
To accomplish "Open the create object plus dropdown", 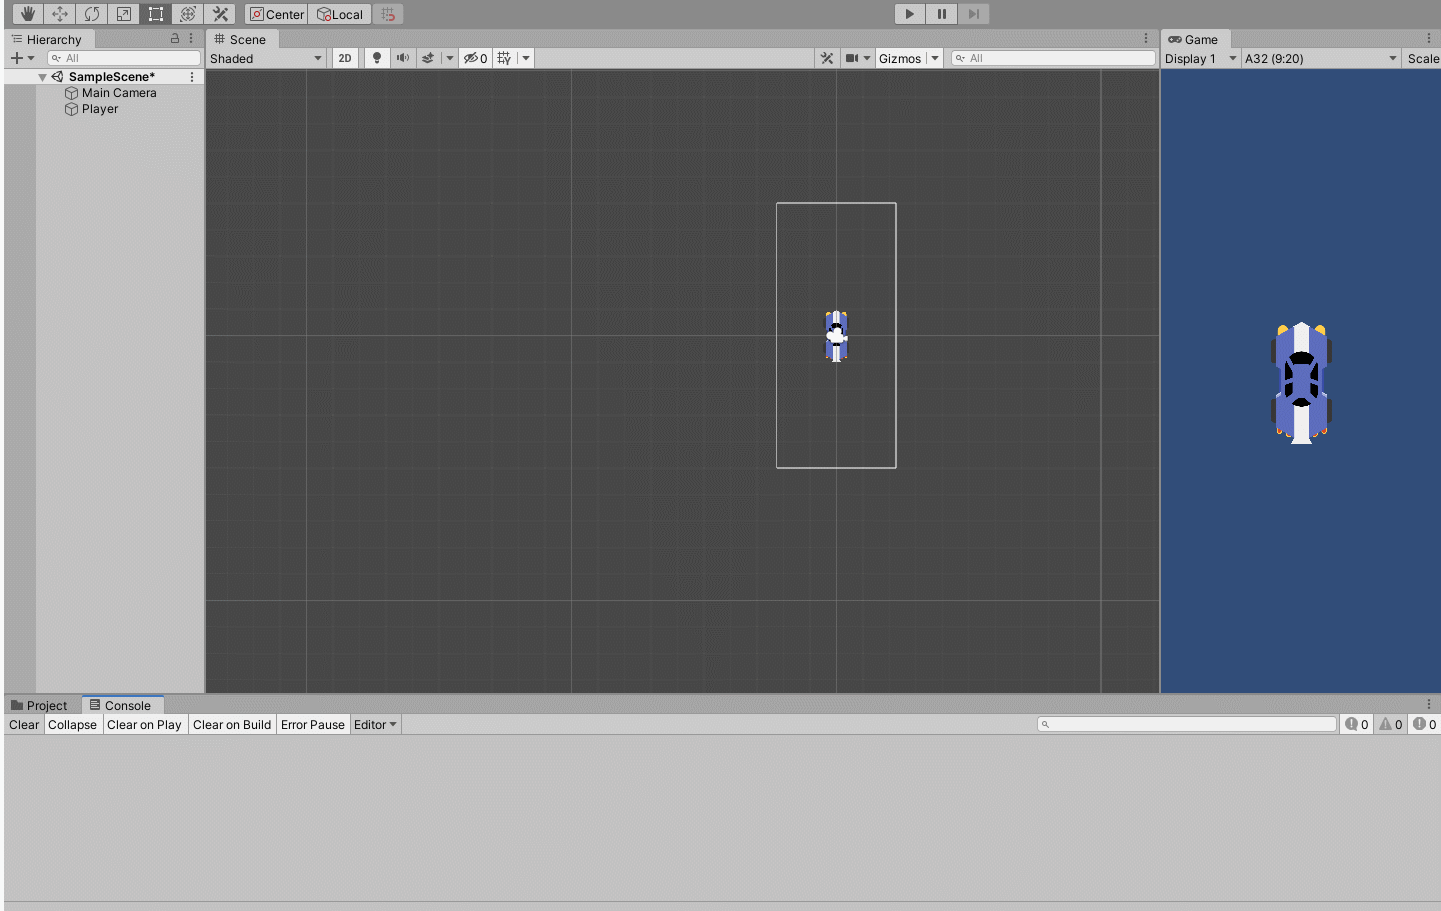I will pyautogui.click(x=22, y=58).
